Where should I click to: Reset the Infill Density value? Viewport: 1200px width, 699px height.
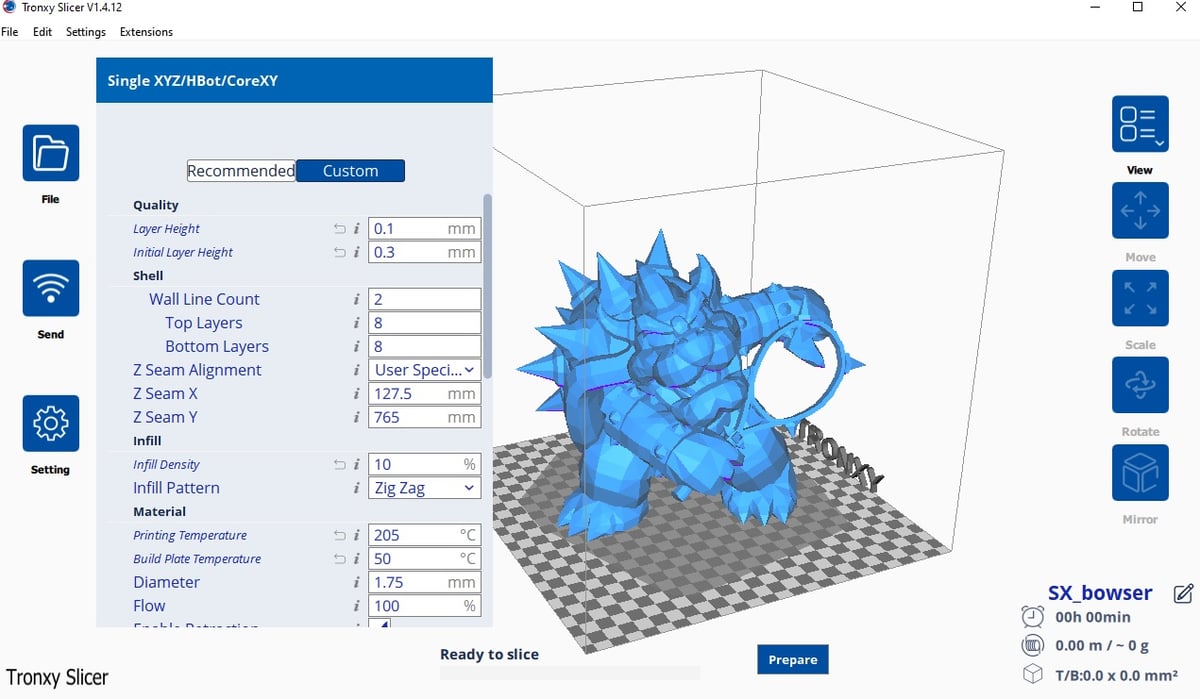340,465
